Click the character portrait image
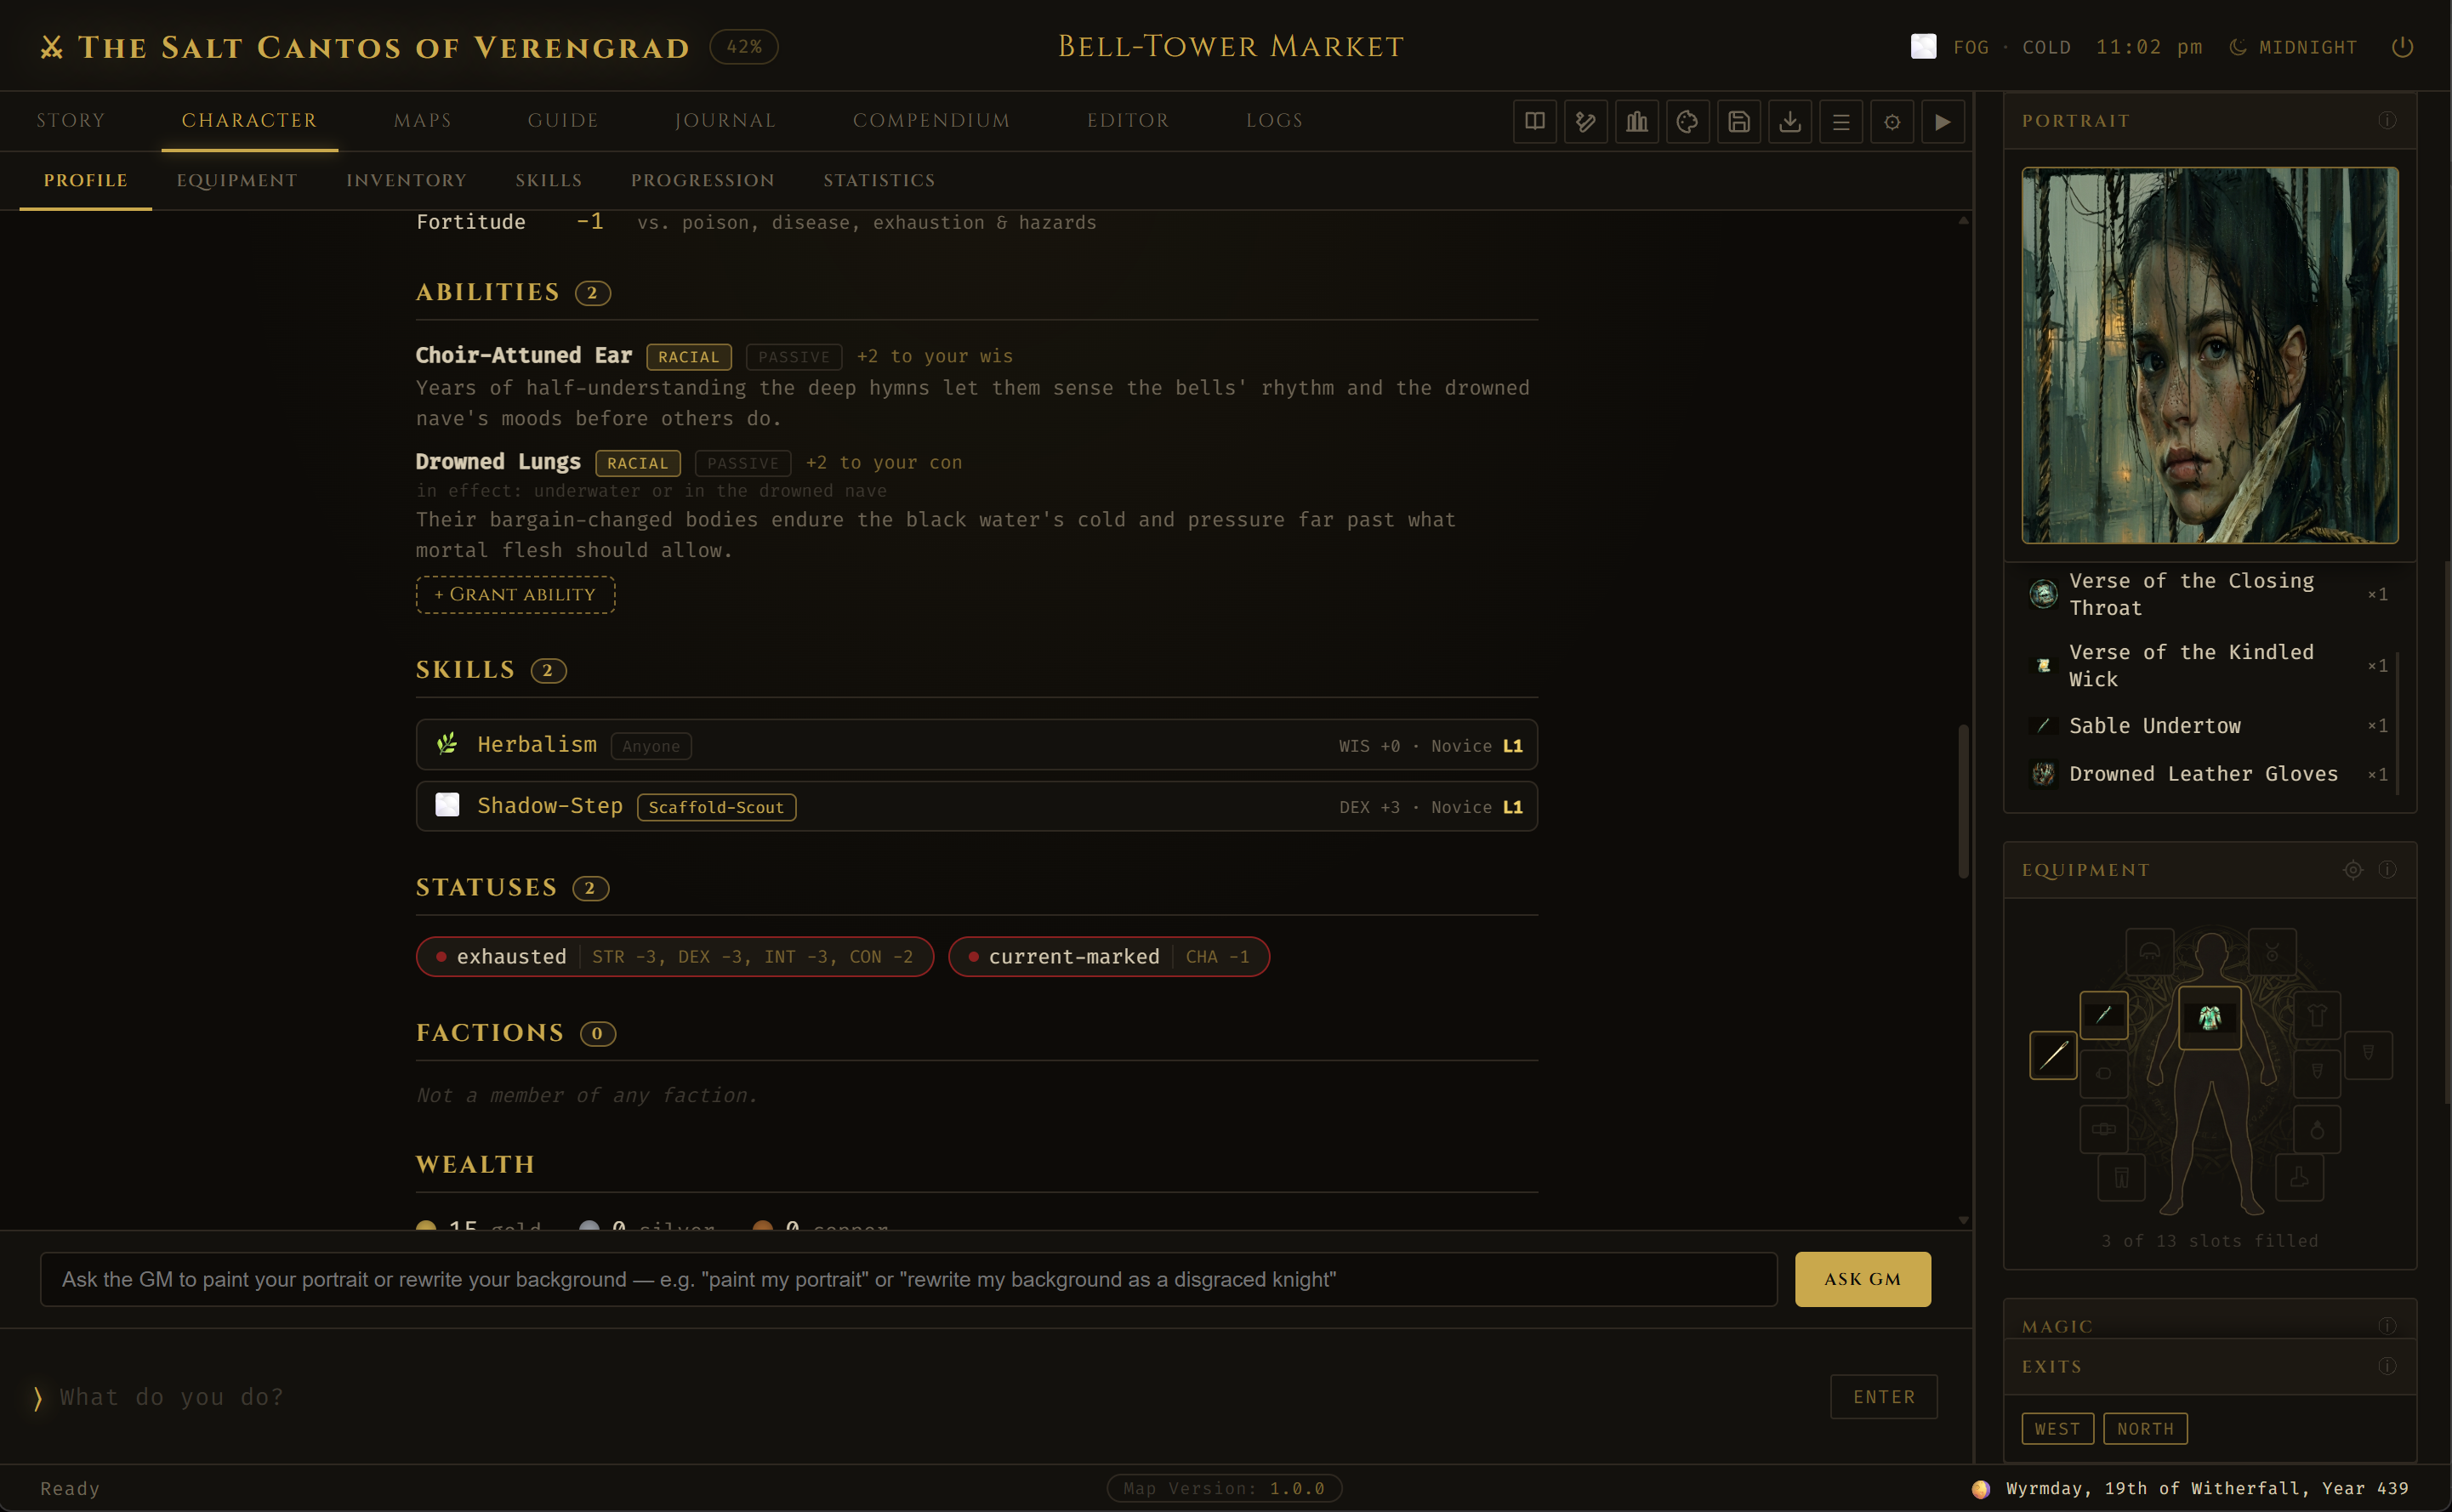This screenshot has height=1512, width=2452. click(2209, 355)
